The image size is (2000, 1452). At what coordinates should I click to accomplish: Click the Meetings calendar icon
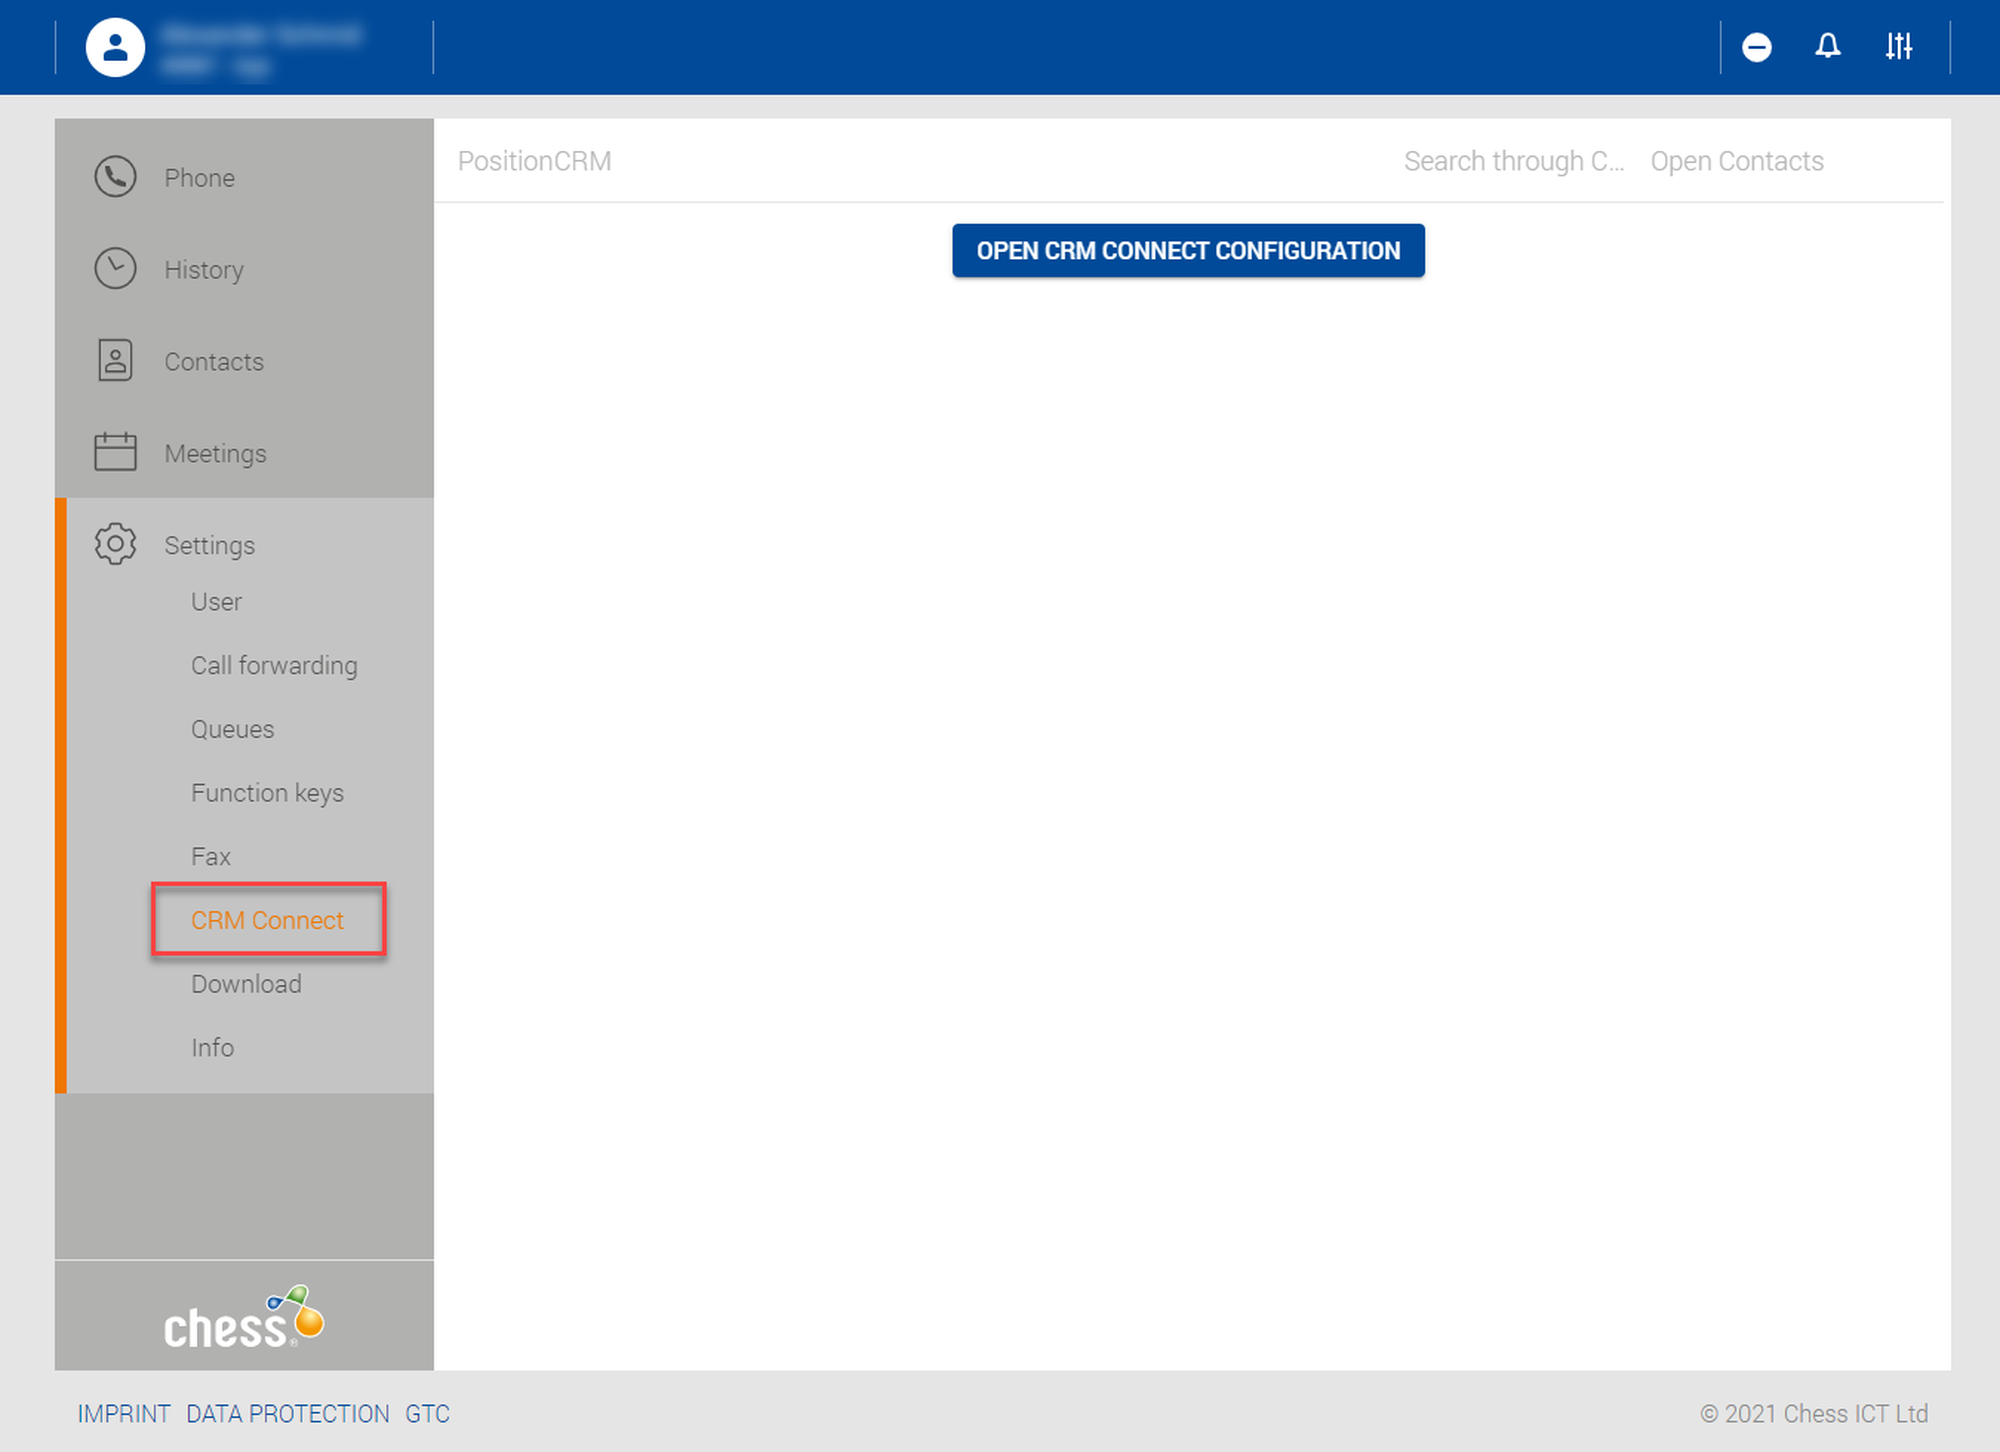pos(115,452)
